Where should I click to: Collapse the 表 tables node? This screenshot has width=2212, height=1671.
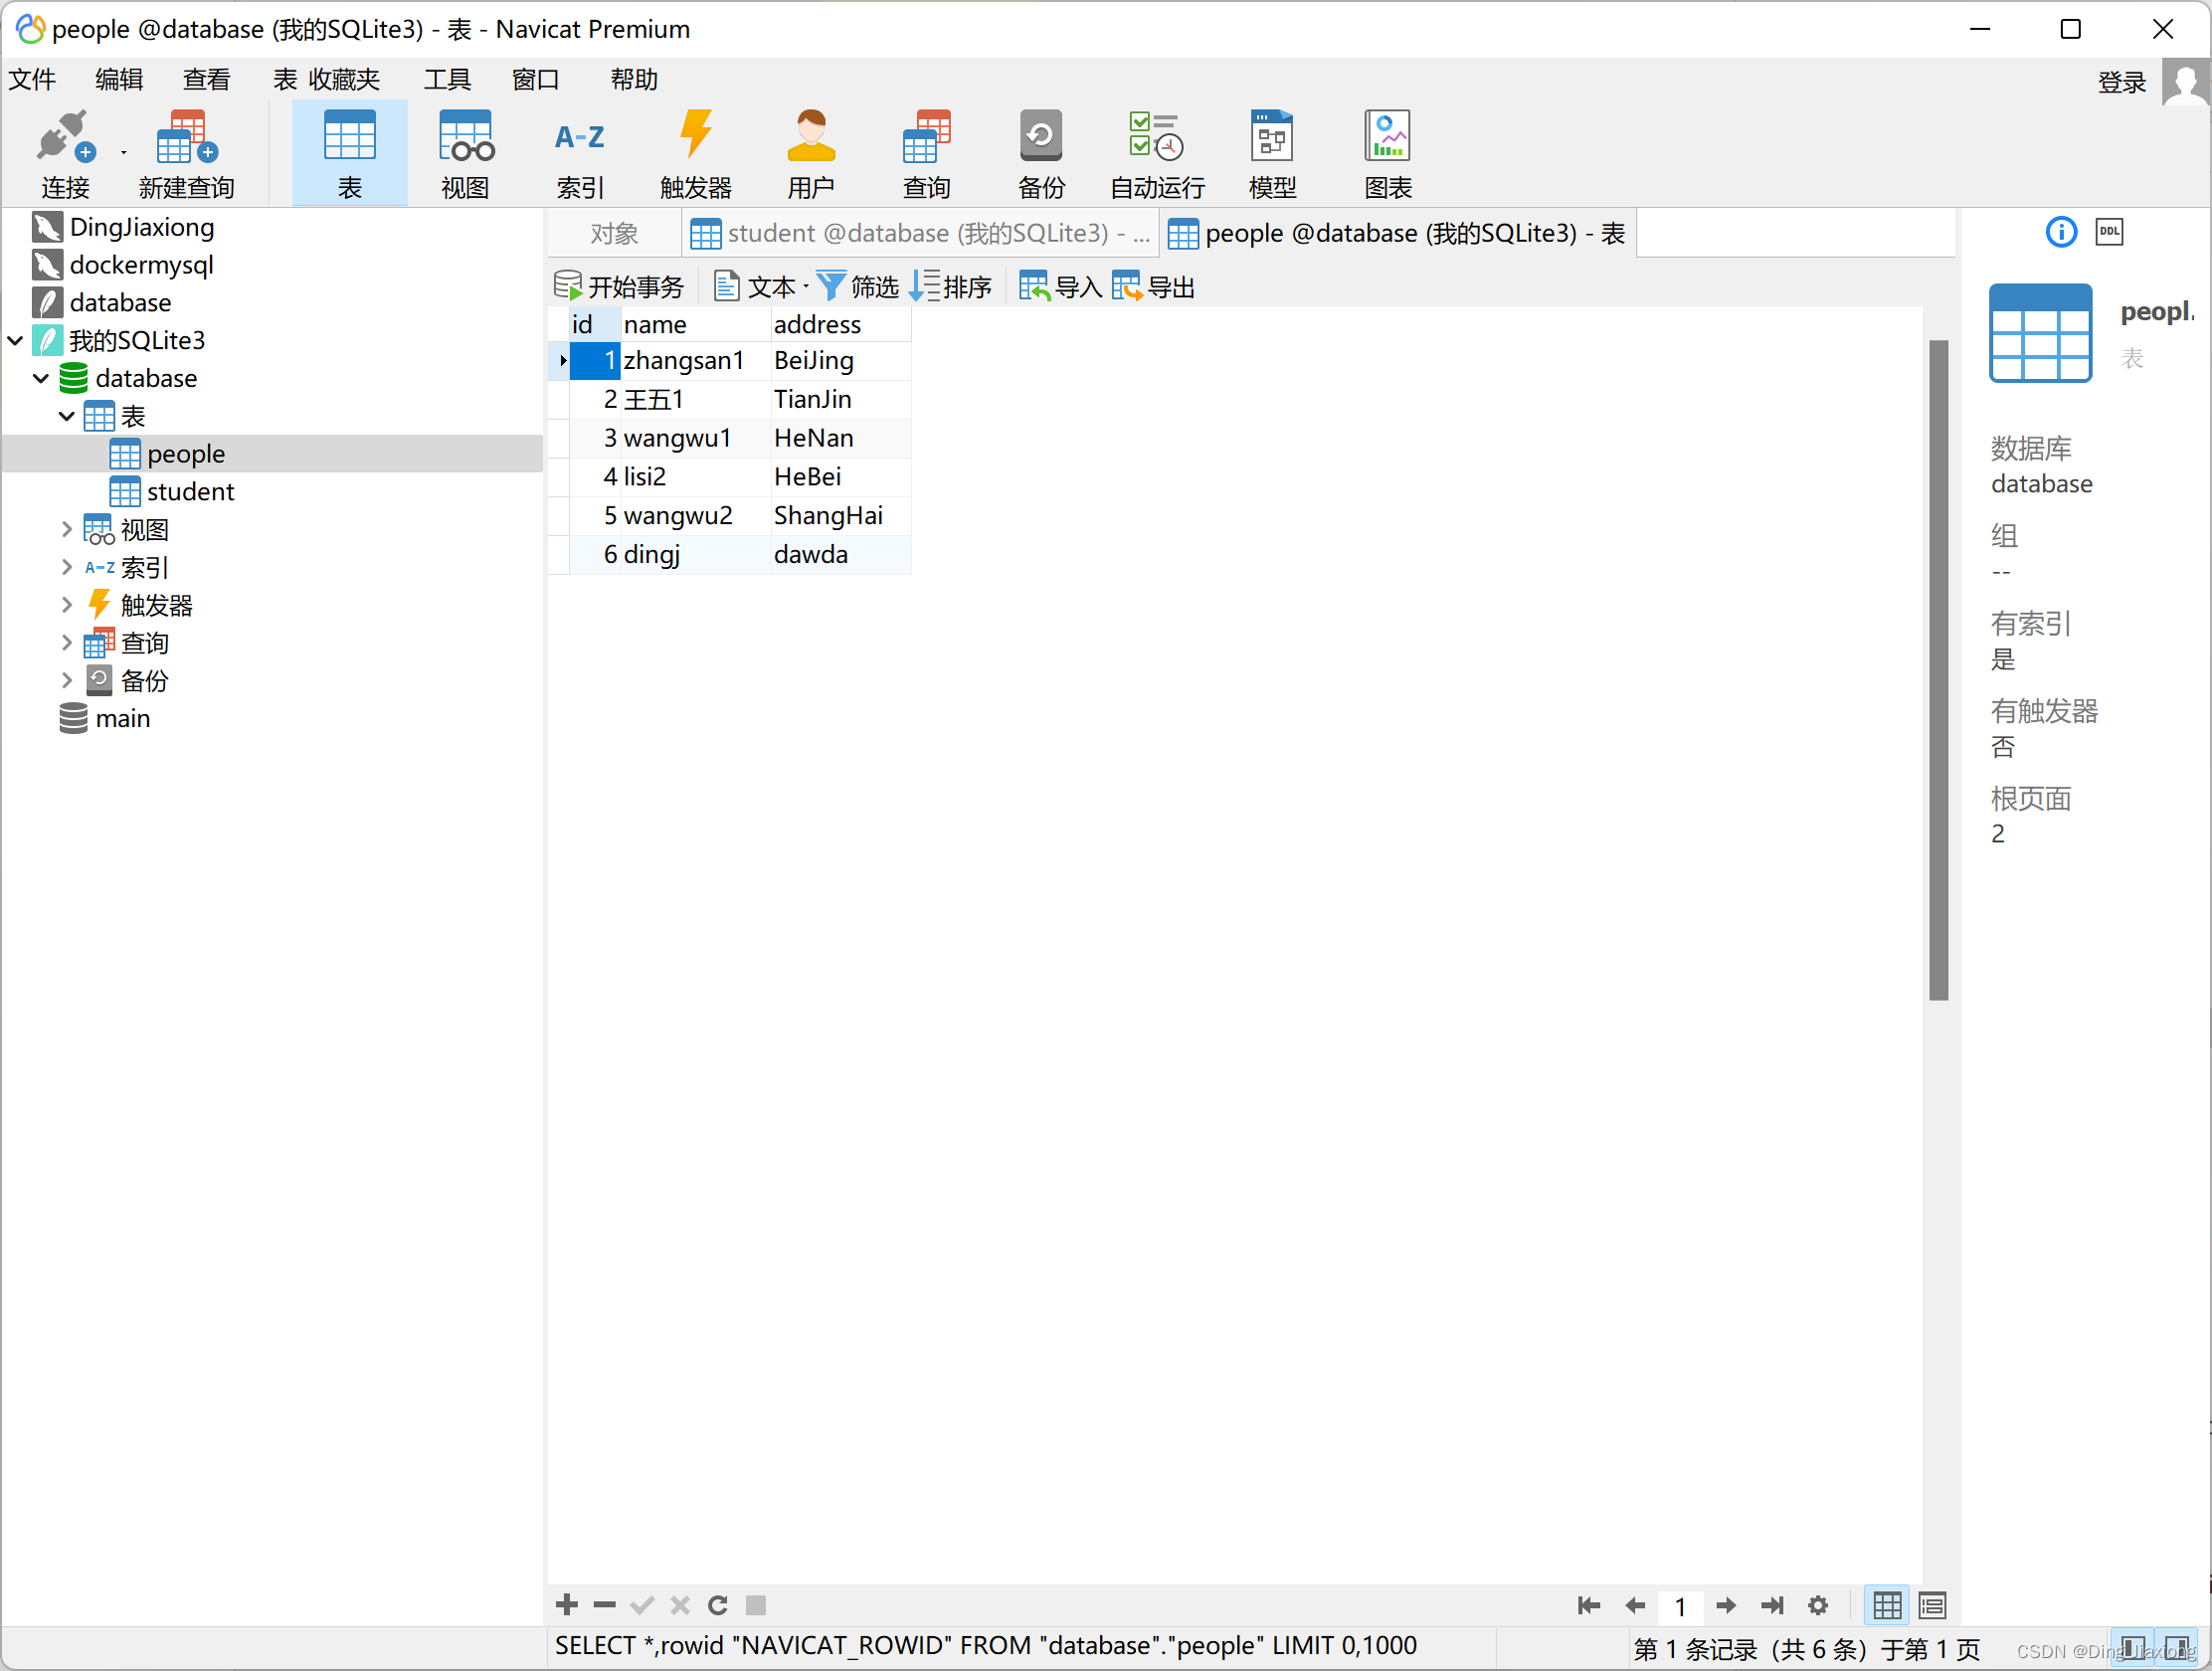[x=67, y=416]
